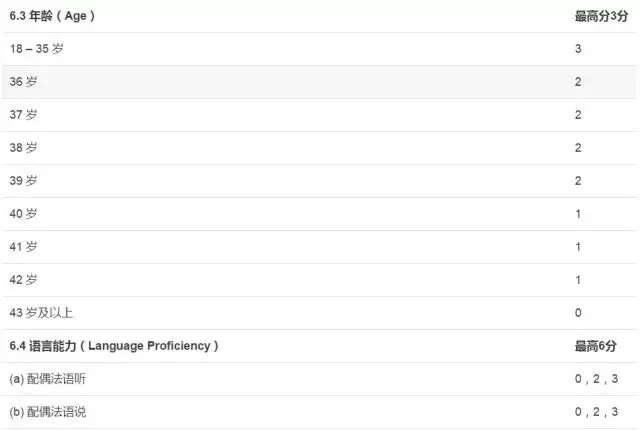Select the 41 岁 row
Image resolution: width=640 pixels, height=431 pixels.
(x=320, y=247)
